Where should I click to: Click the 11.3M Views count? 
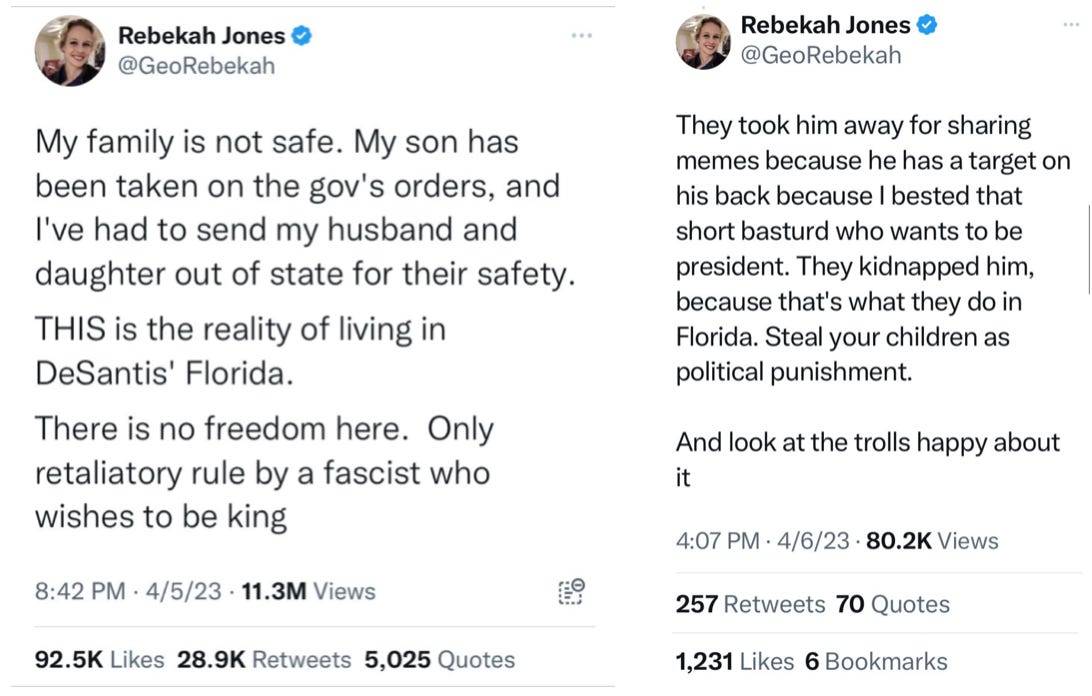click(x=309, y=591)
